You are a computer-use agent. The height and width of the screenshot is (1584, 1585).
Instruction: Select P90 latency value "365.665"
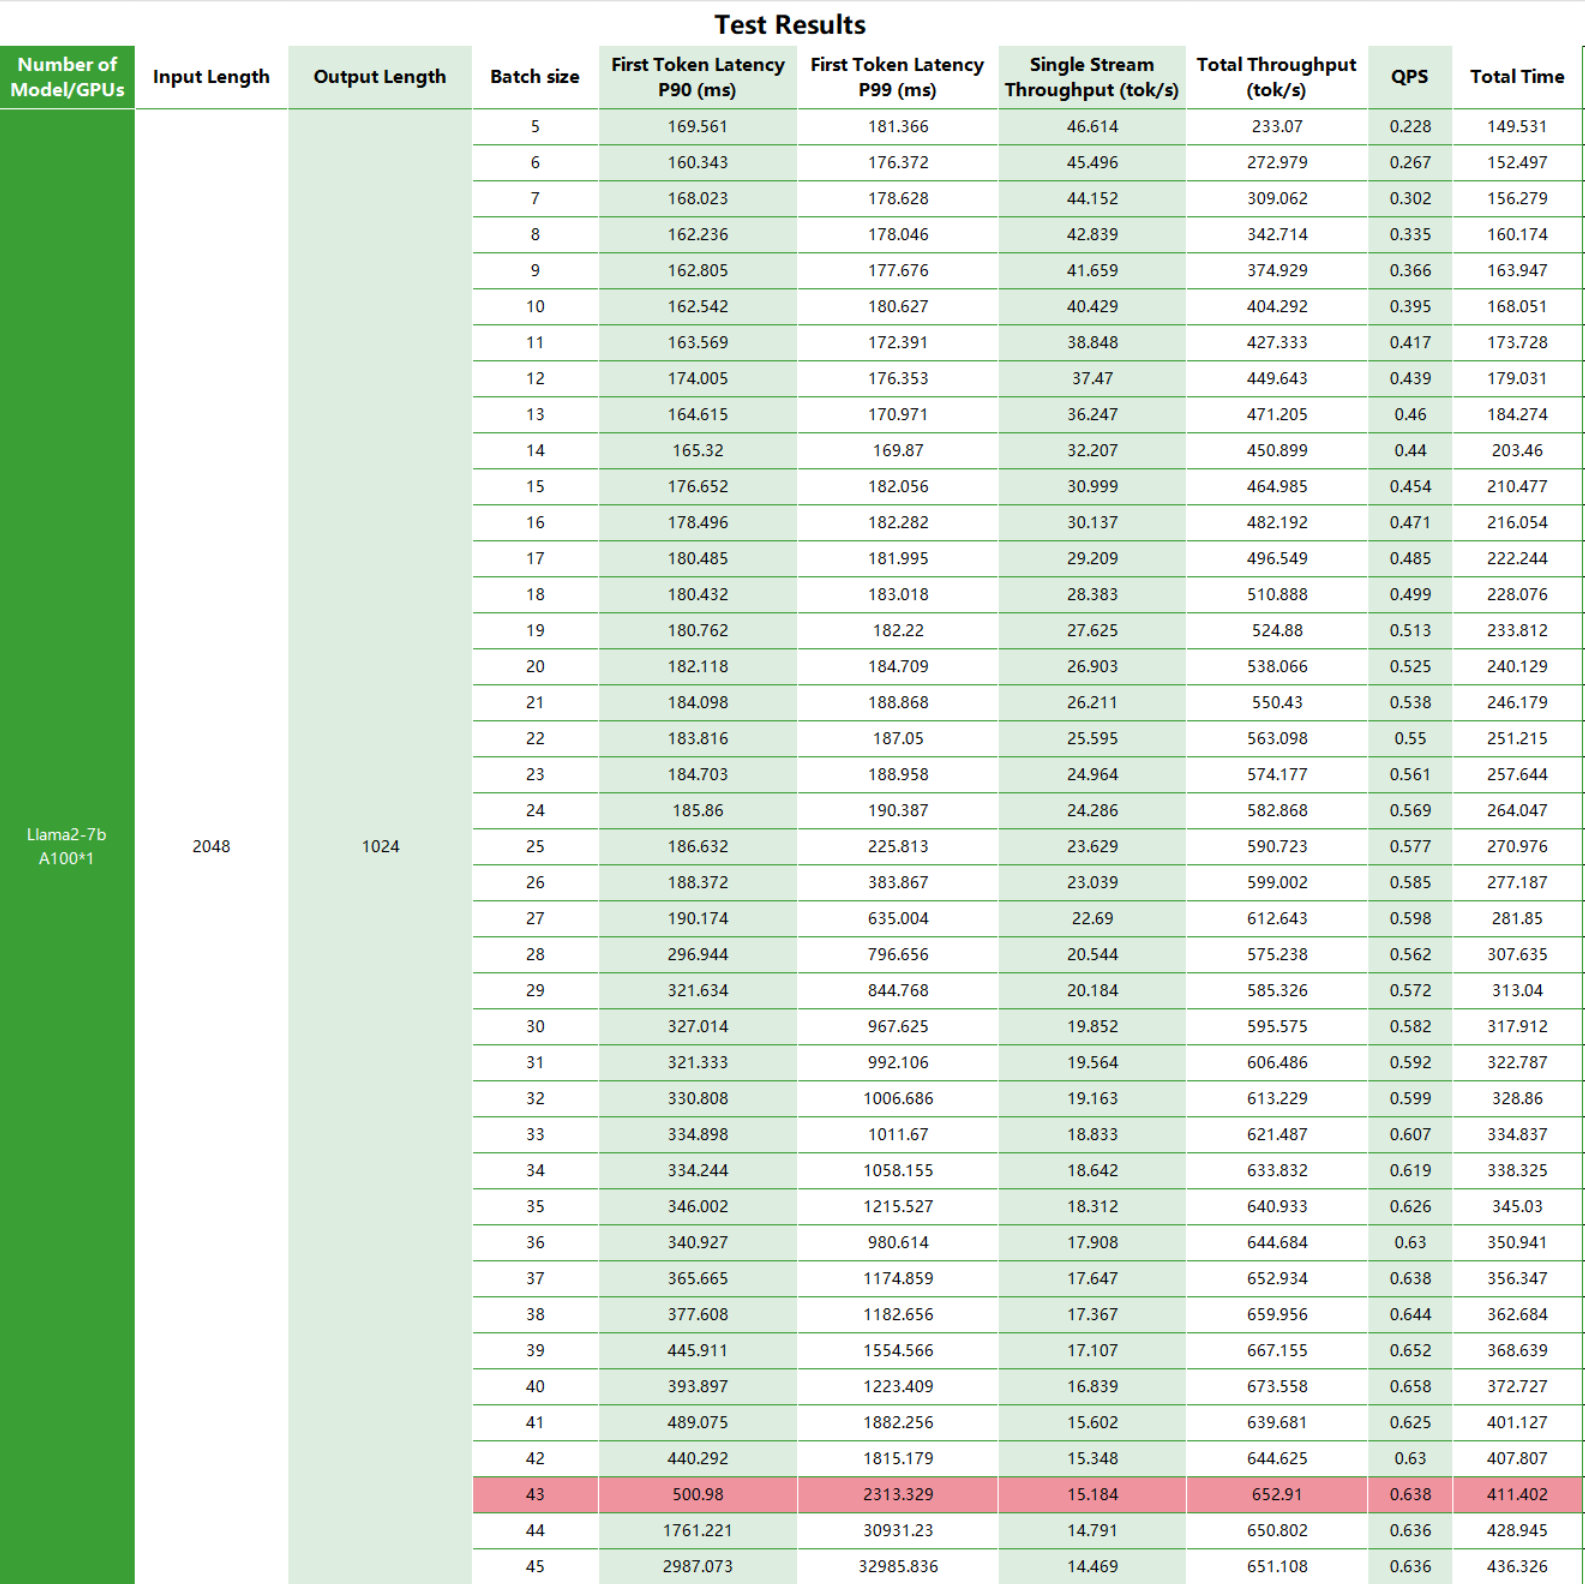[x=698, y=1279]
